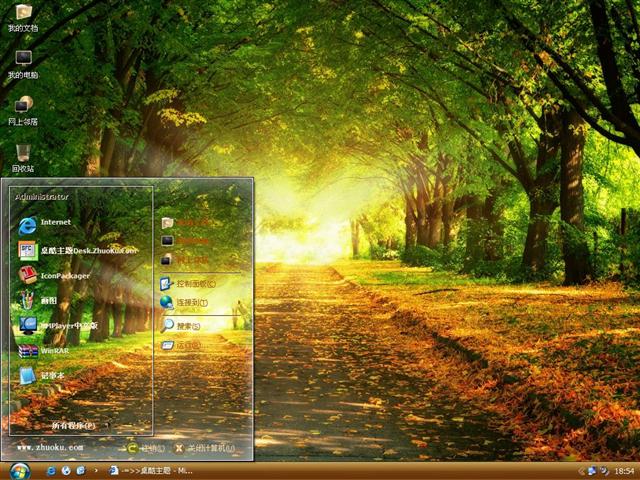Launch IconPackager from the Start menu

click(x=54, y=276)
